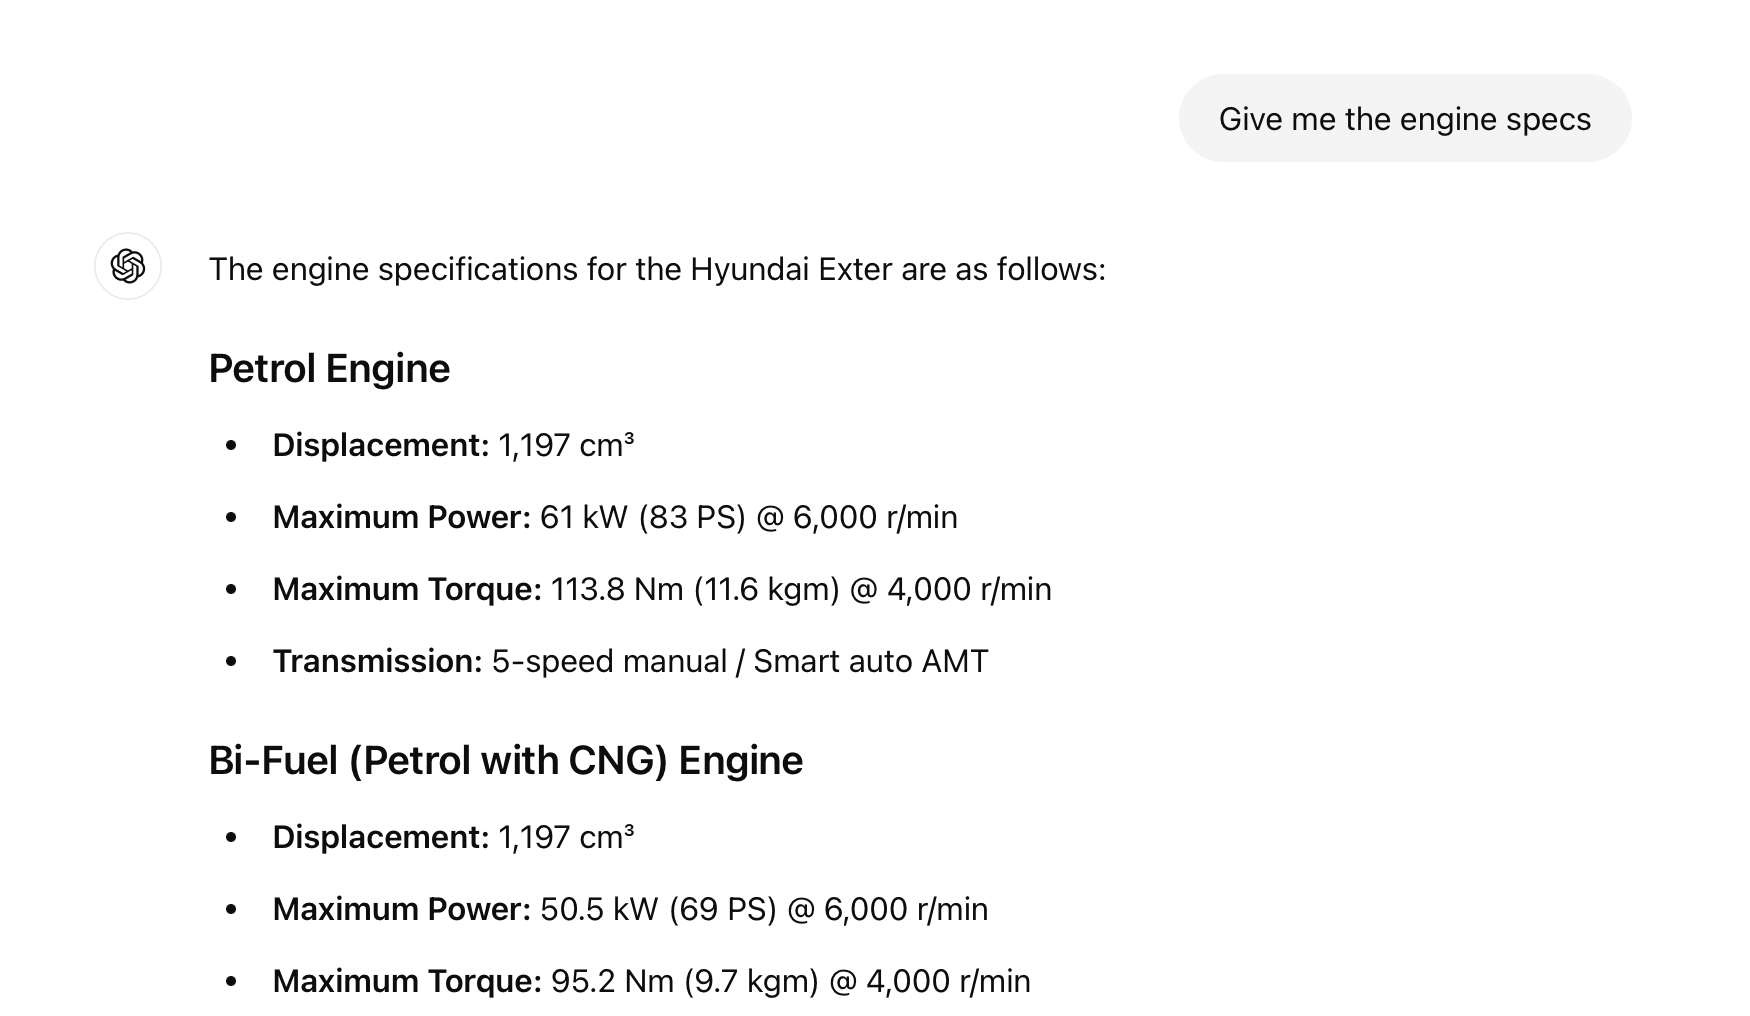
Task: Click the "50.5 kW (69 PS)" power value
Action: tap(658, 909)
